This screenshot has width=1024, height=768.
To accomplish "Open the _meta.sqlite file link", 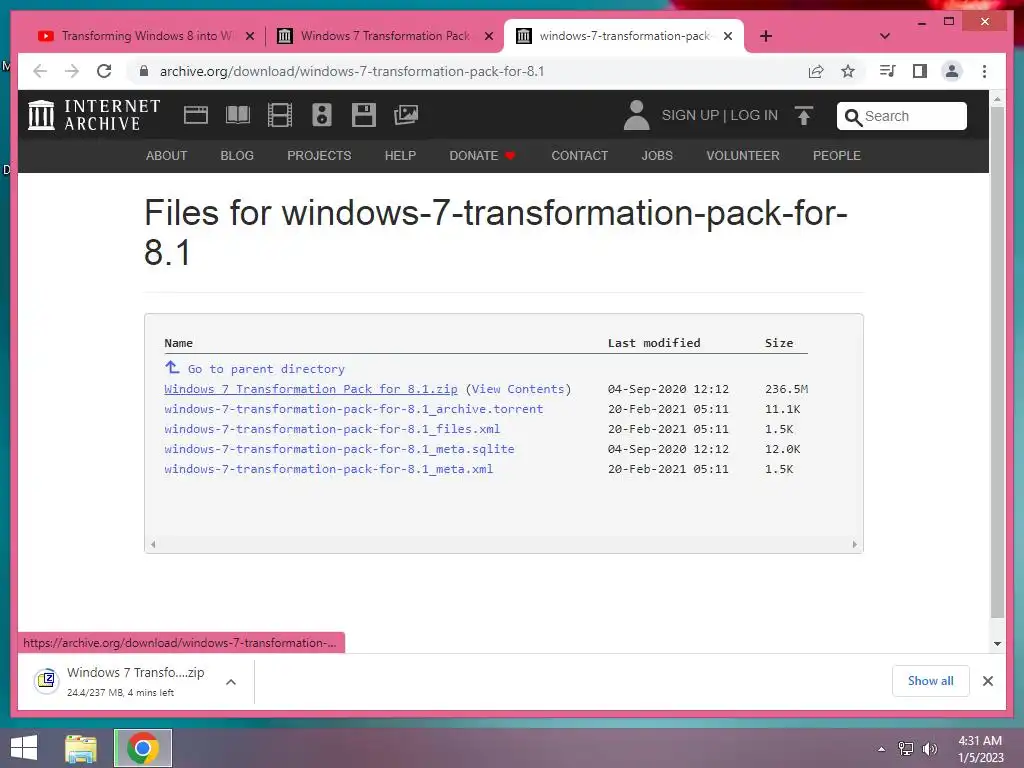I will pos(339,449).
